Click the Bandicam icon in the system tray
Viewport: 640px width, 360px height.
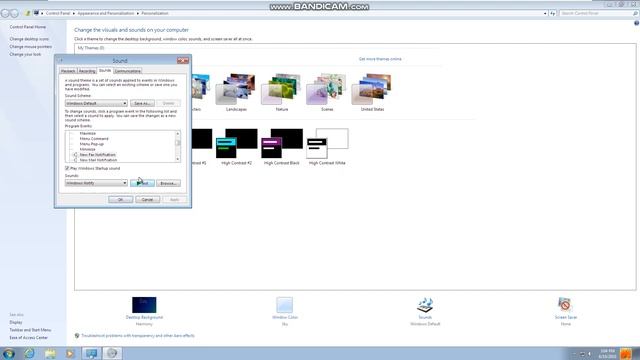click(626, 353)
